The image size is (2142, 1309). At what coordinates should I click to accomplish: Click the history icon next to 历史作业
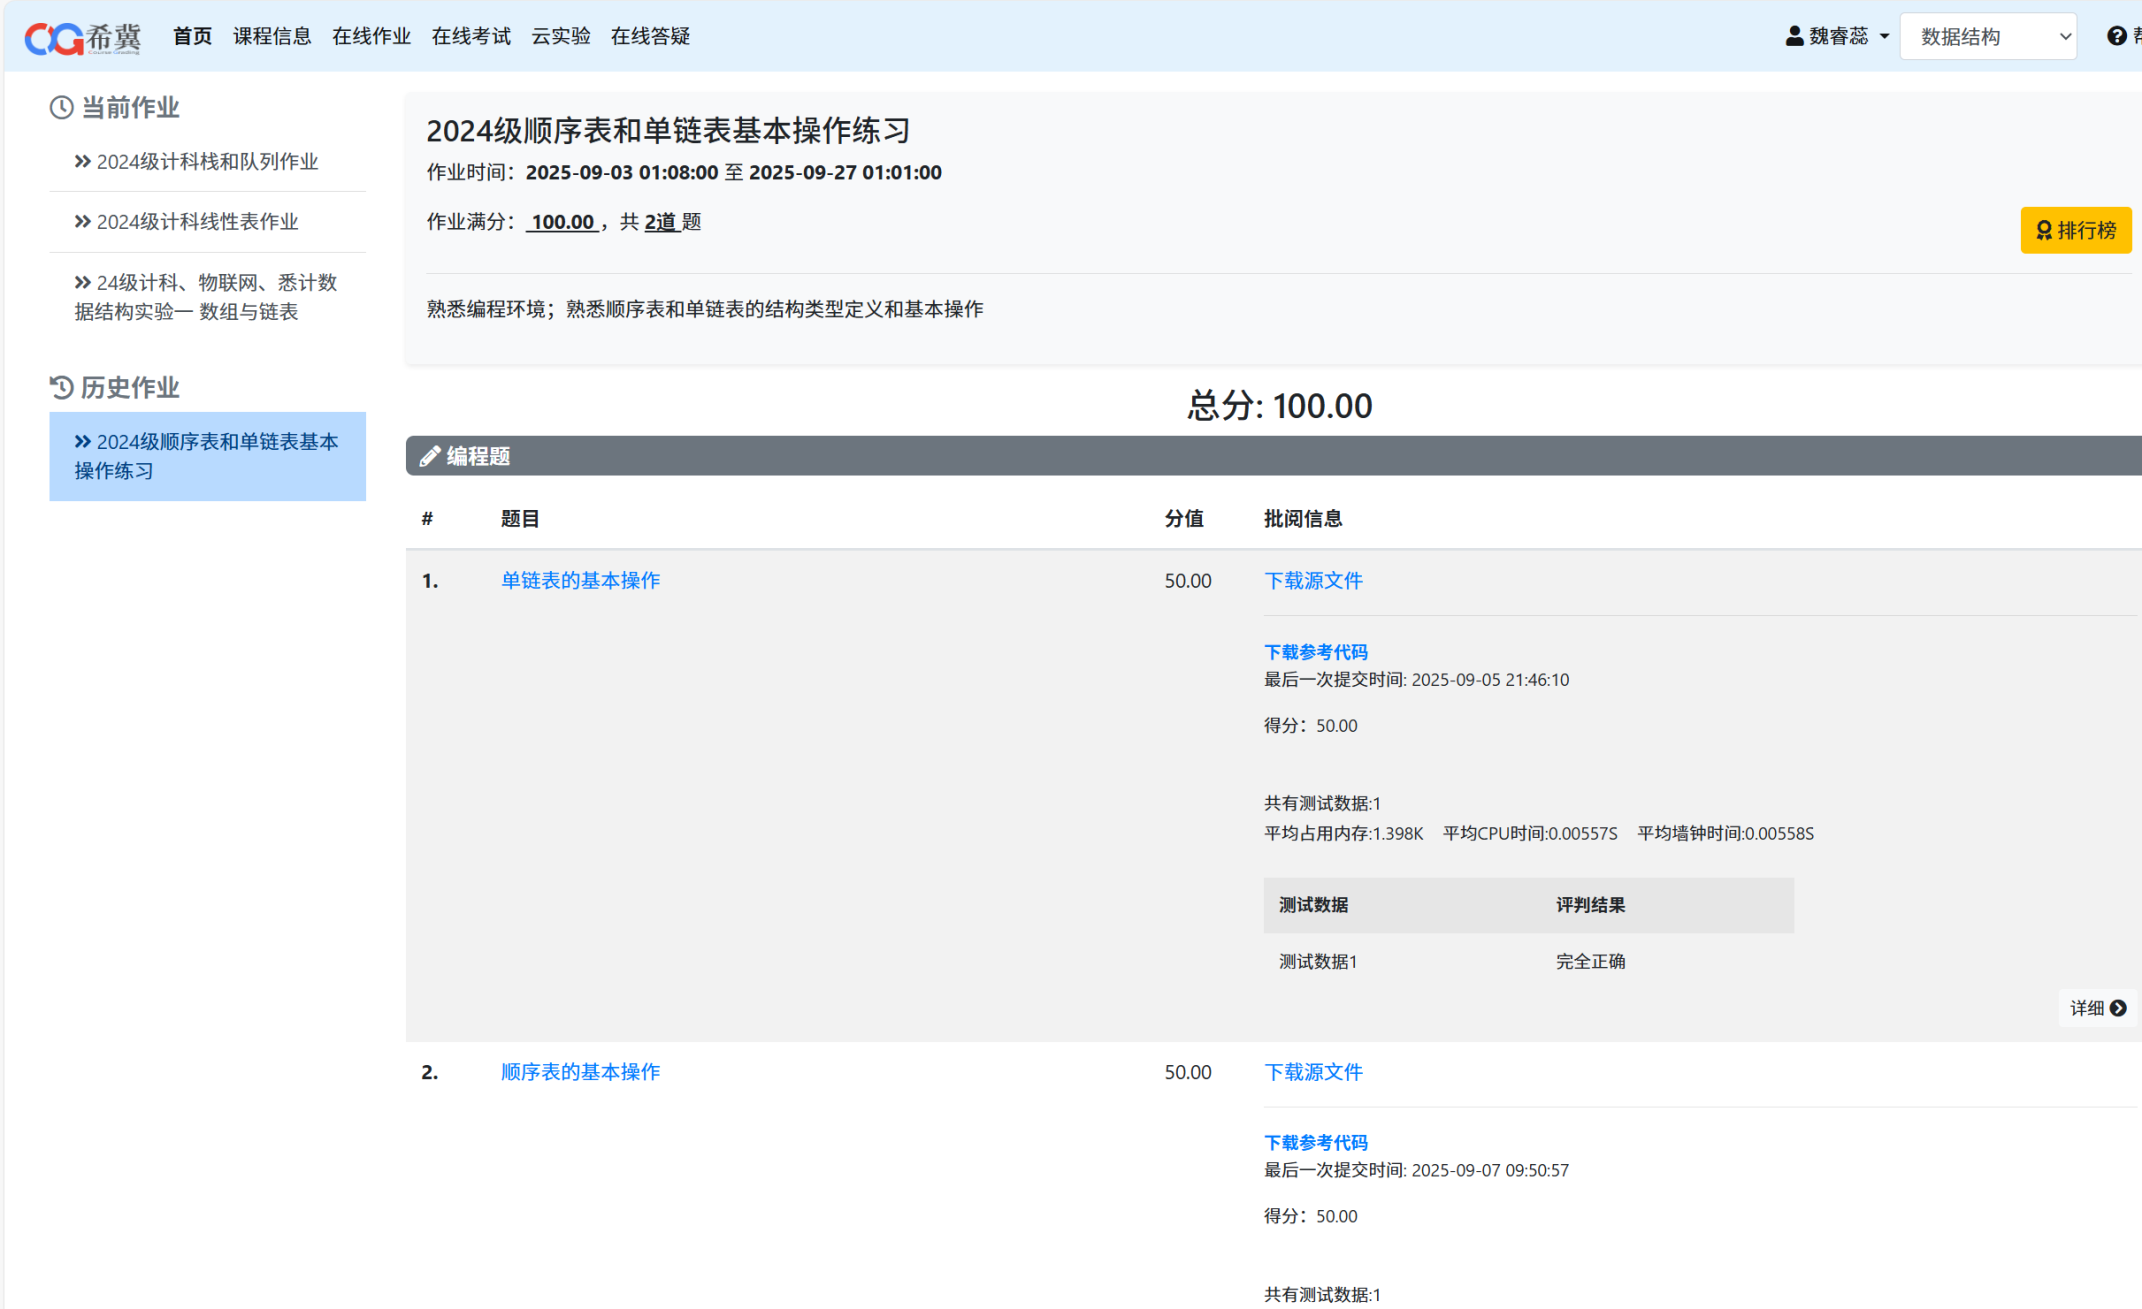pos(62,387)
